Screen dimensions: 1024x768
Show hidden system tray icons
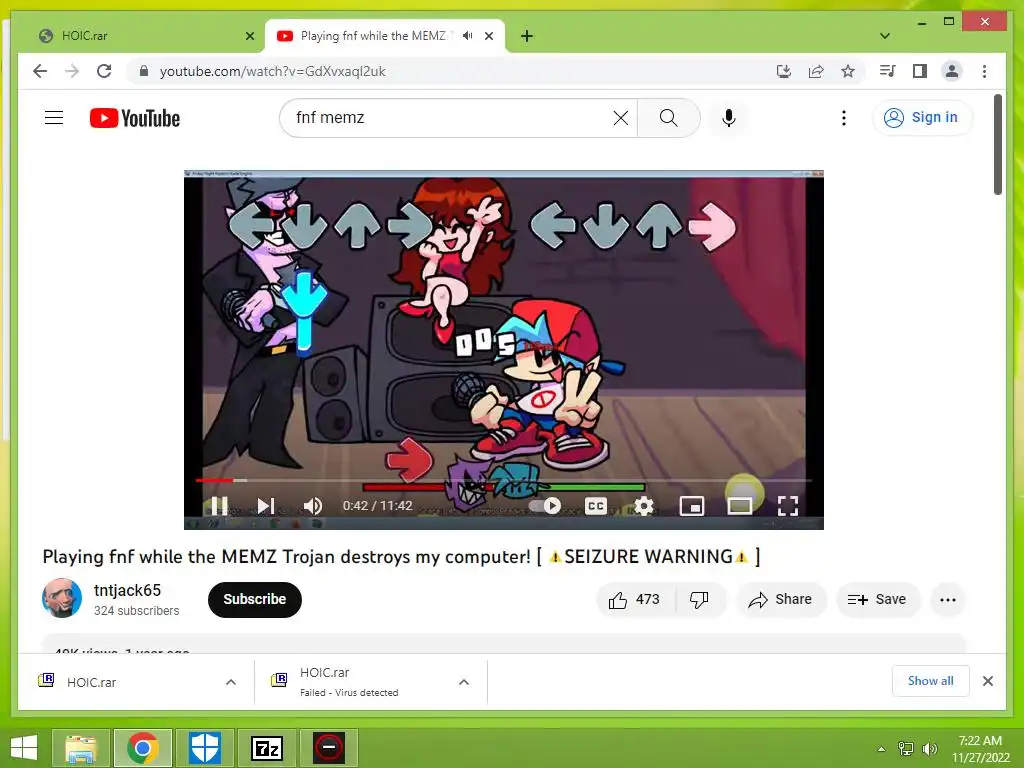click(882, 748)
